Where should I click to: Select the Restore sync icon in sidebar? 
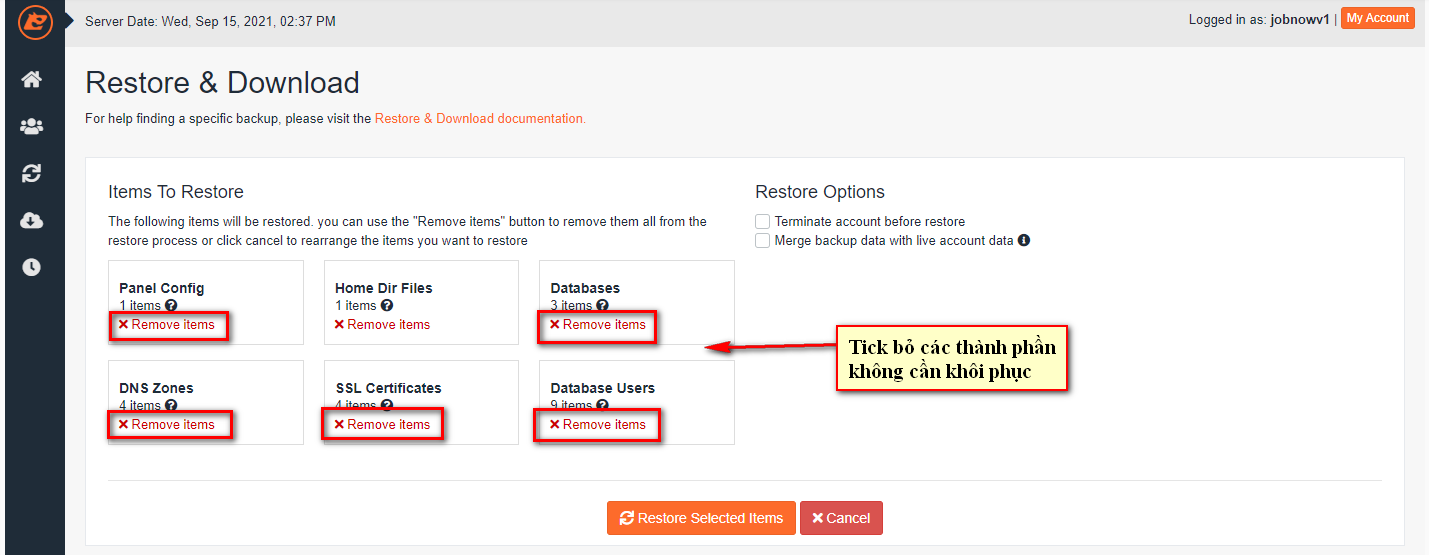click(x=32, y=173)
